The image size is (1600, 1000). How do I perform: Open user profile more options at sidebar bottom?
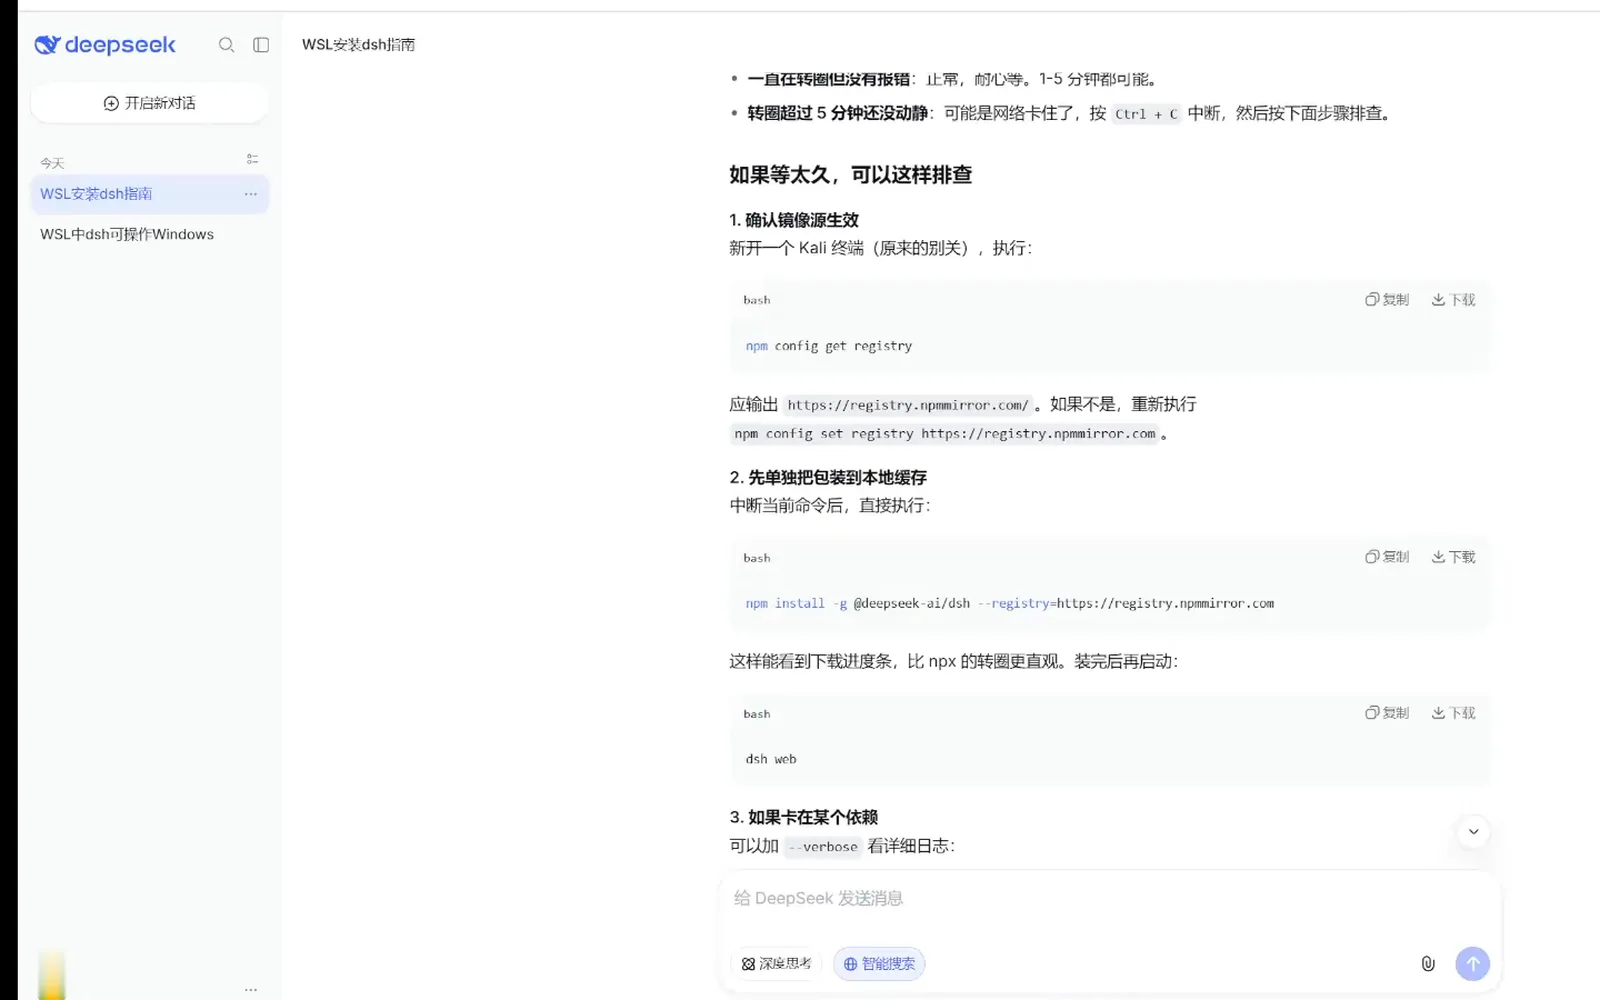251,989
